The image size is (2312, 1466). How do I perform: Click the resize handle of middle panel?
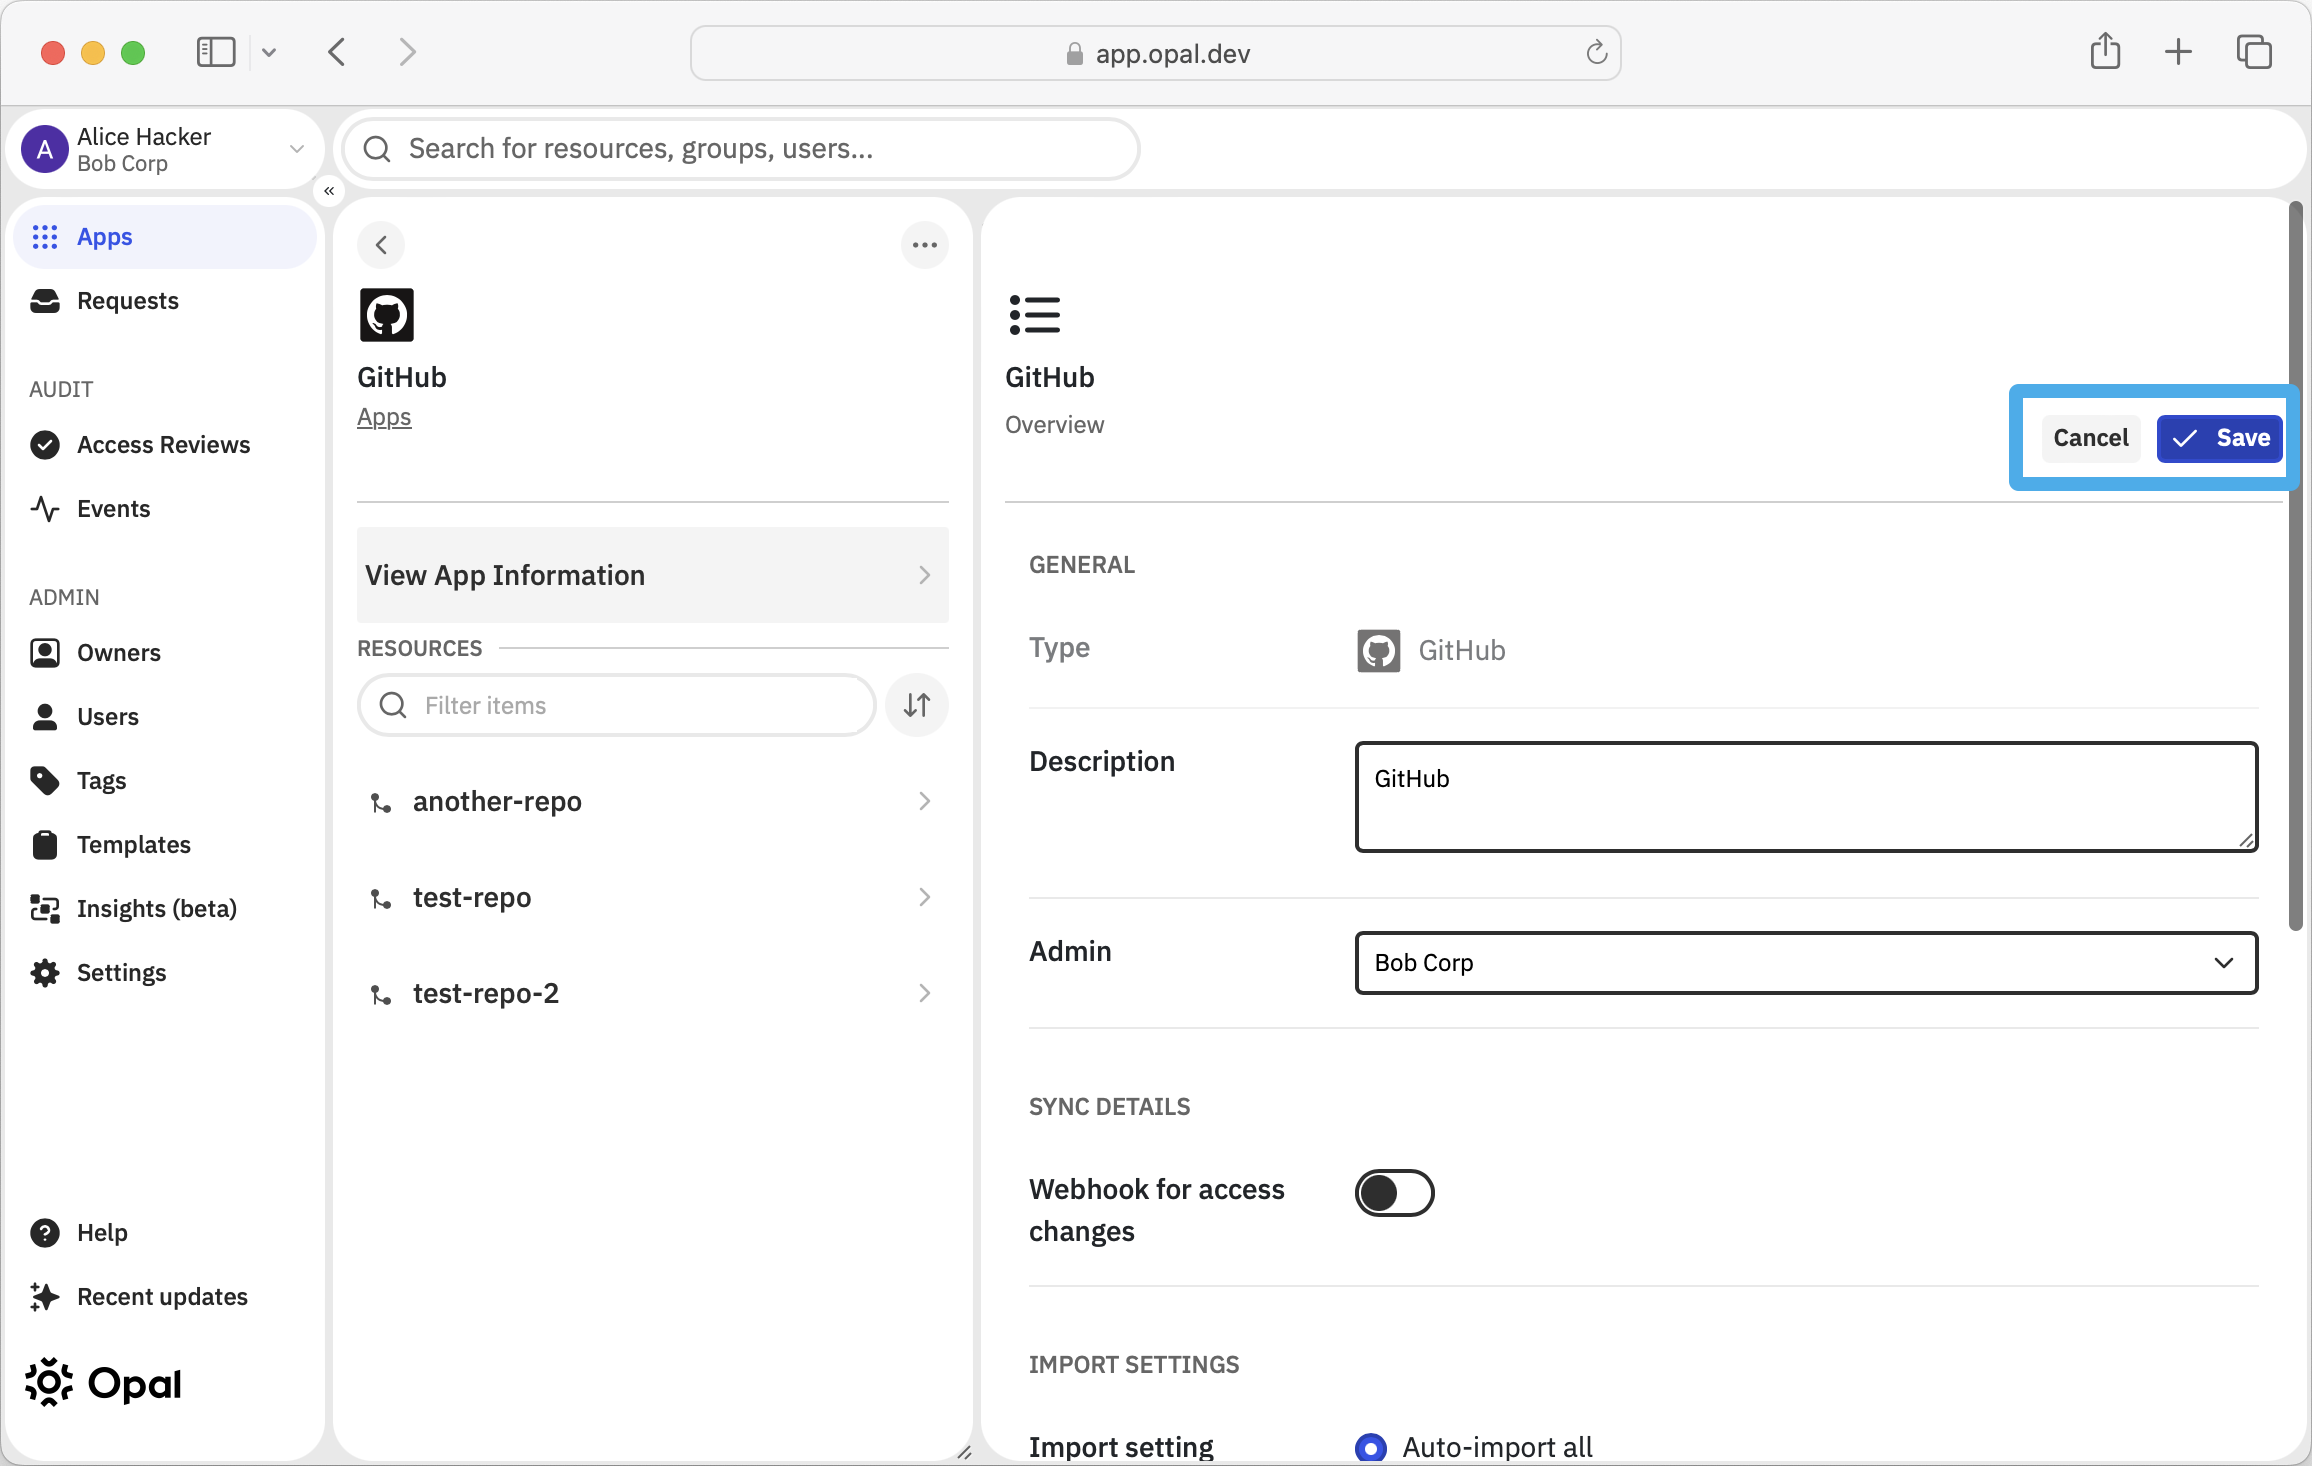(964, 1452)
